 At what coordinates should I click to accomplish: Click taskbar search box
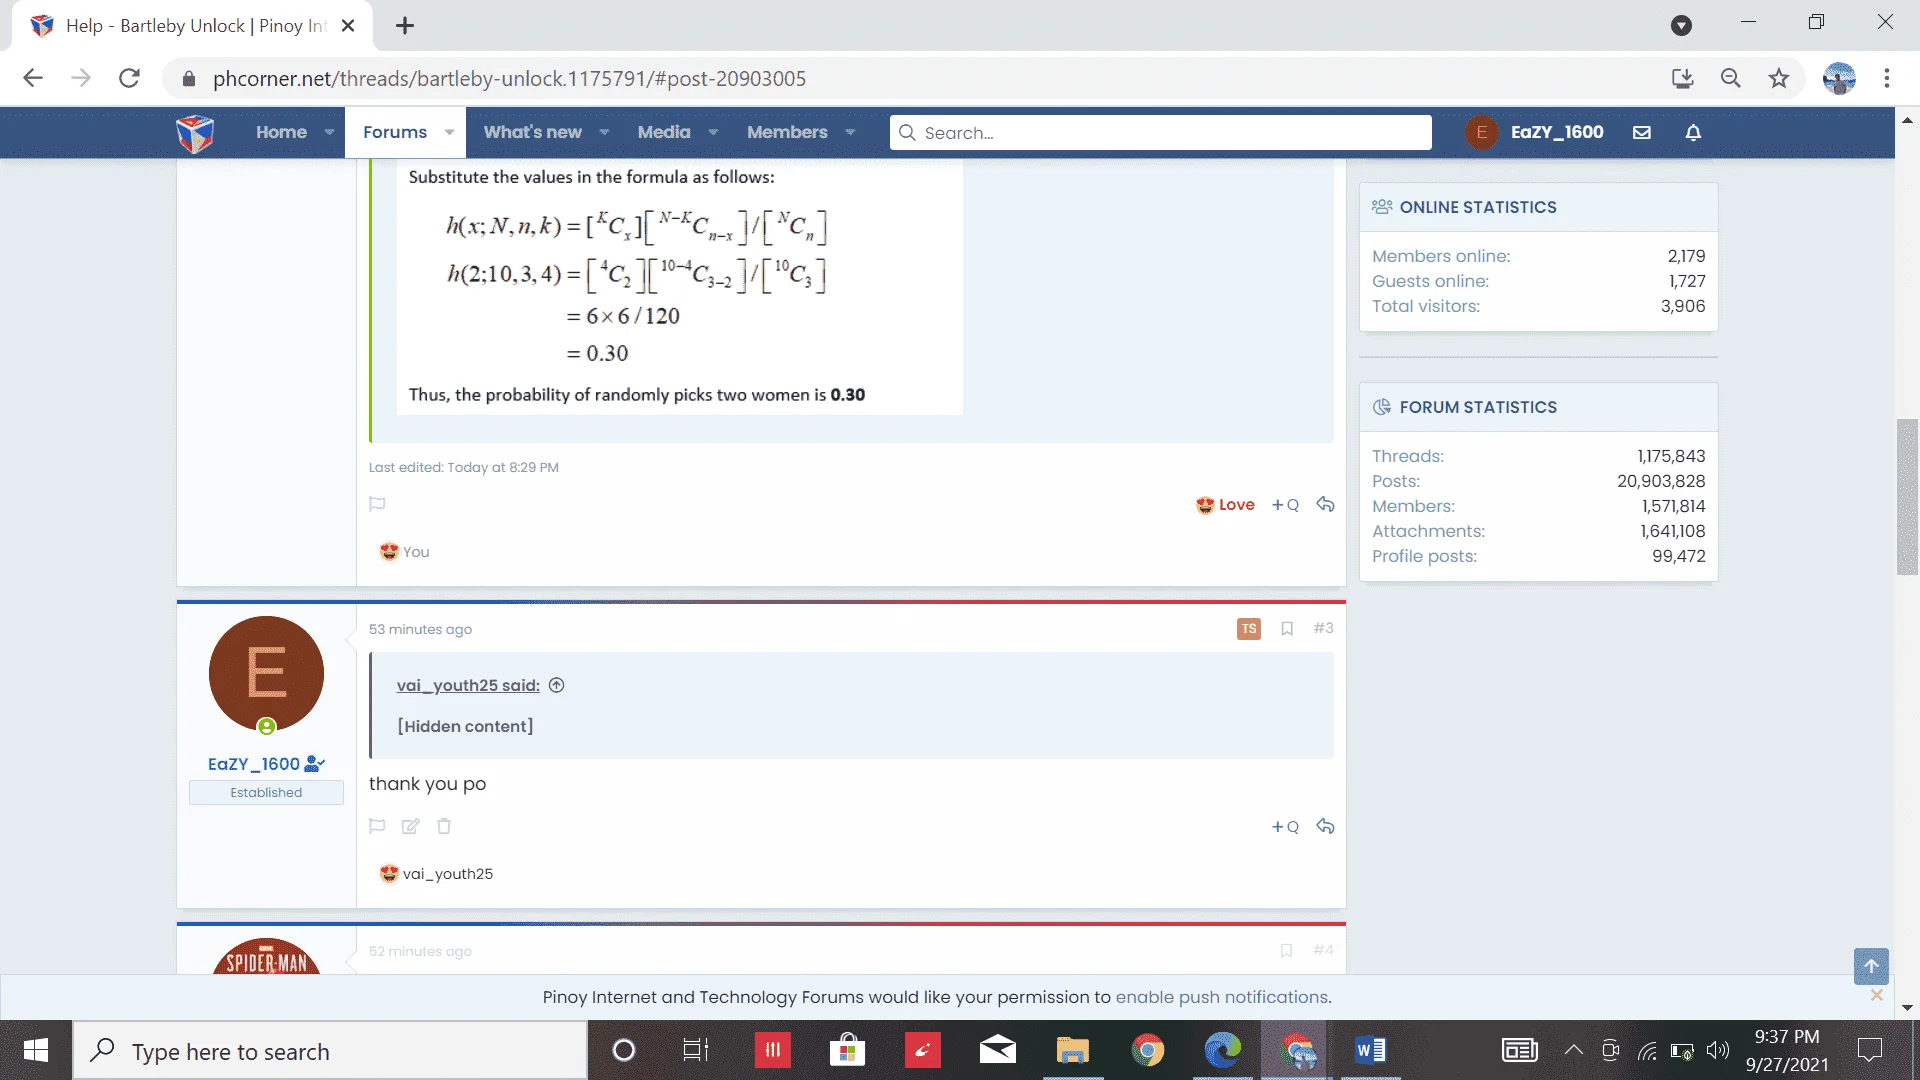point(330,1050)
